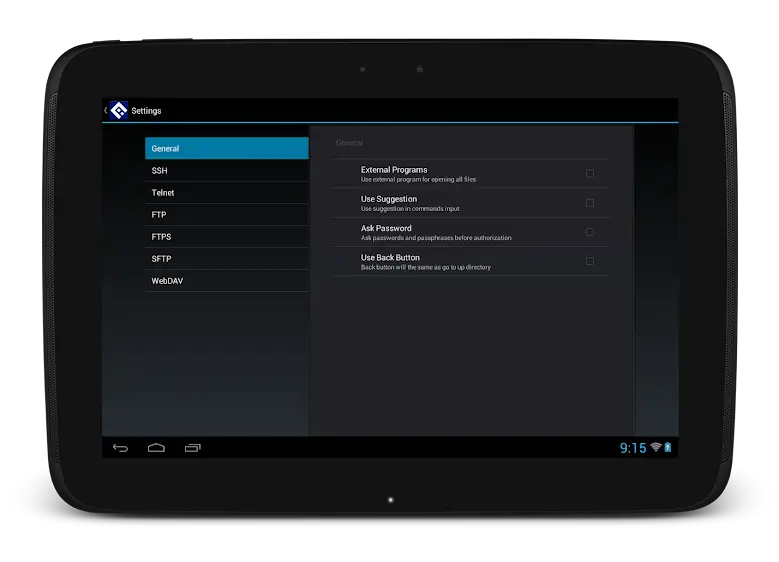Tap 'Use external program for opening all files'

(x=418, y=179)
